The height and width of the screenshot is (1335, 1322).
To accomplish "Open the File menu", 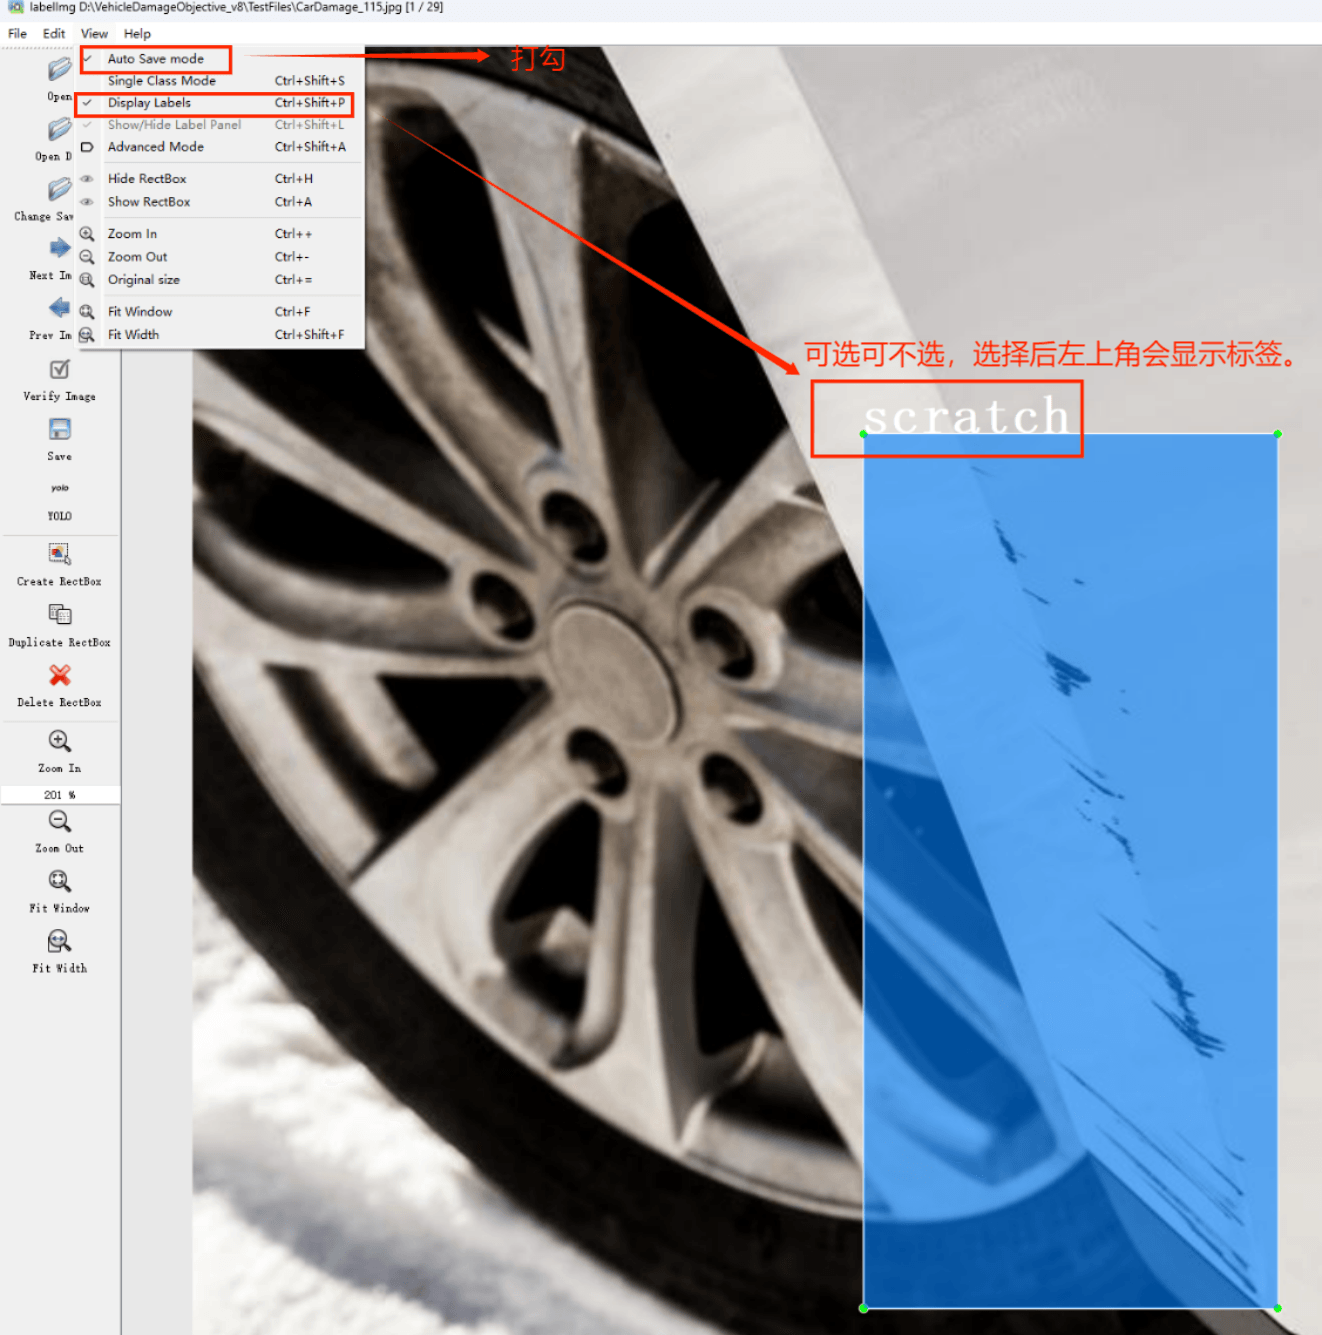I will coord(17,33).
